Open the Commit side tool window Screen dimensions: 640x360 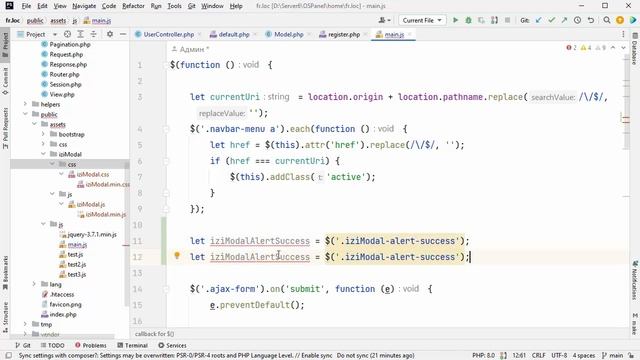click(x=5, y=81)
